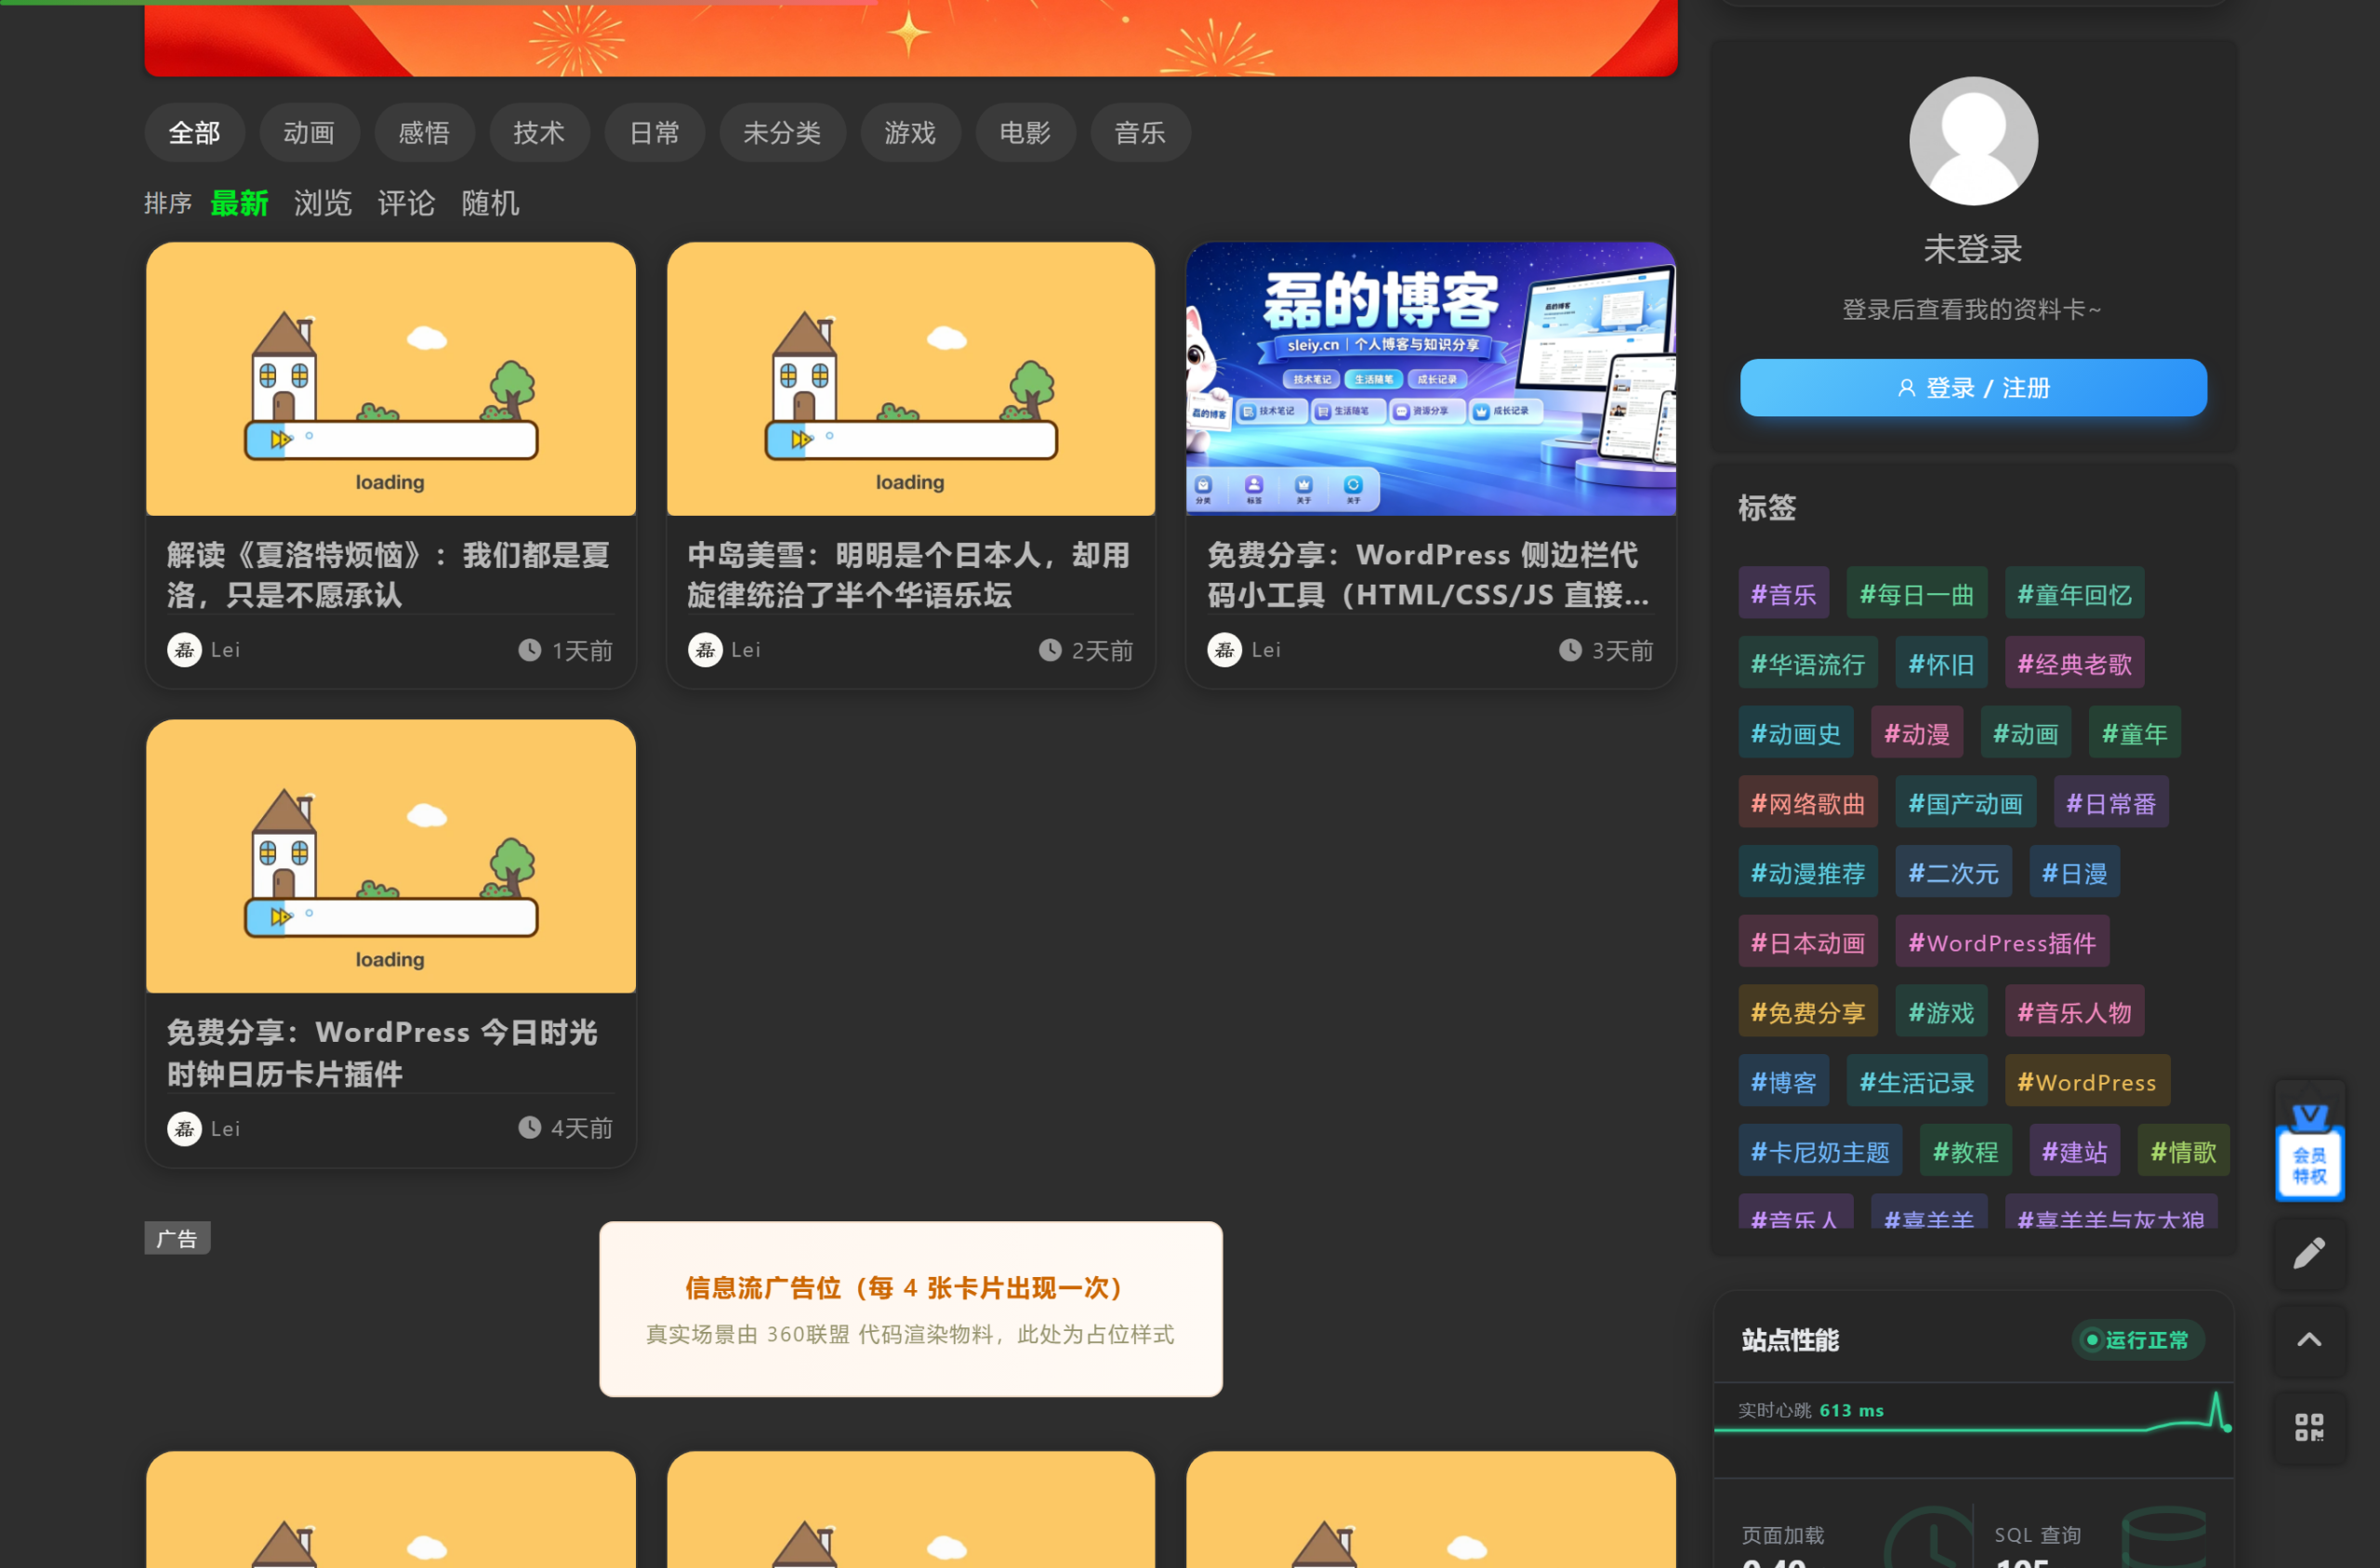Viewport: 2380px width, 1568px height.
Task: Switch to the 音乐 category tab
Action: 1140,132
